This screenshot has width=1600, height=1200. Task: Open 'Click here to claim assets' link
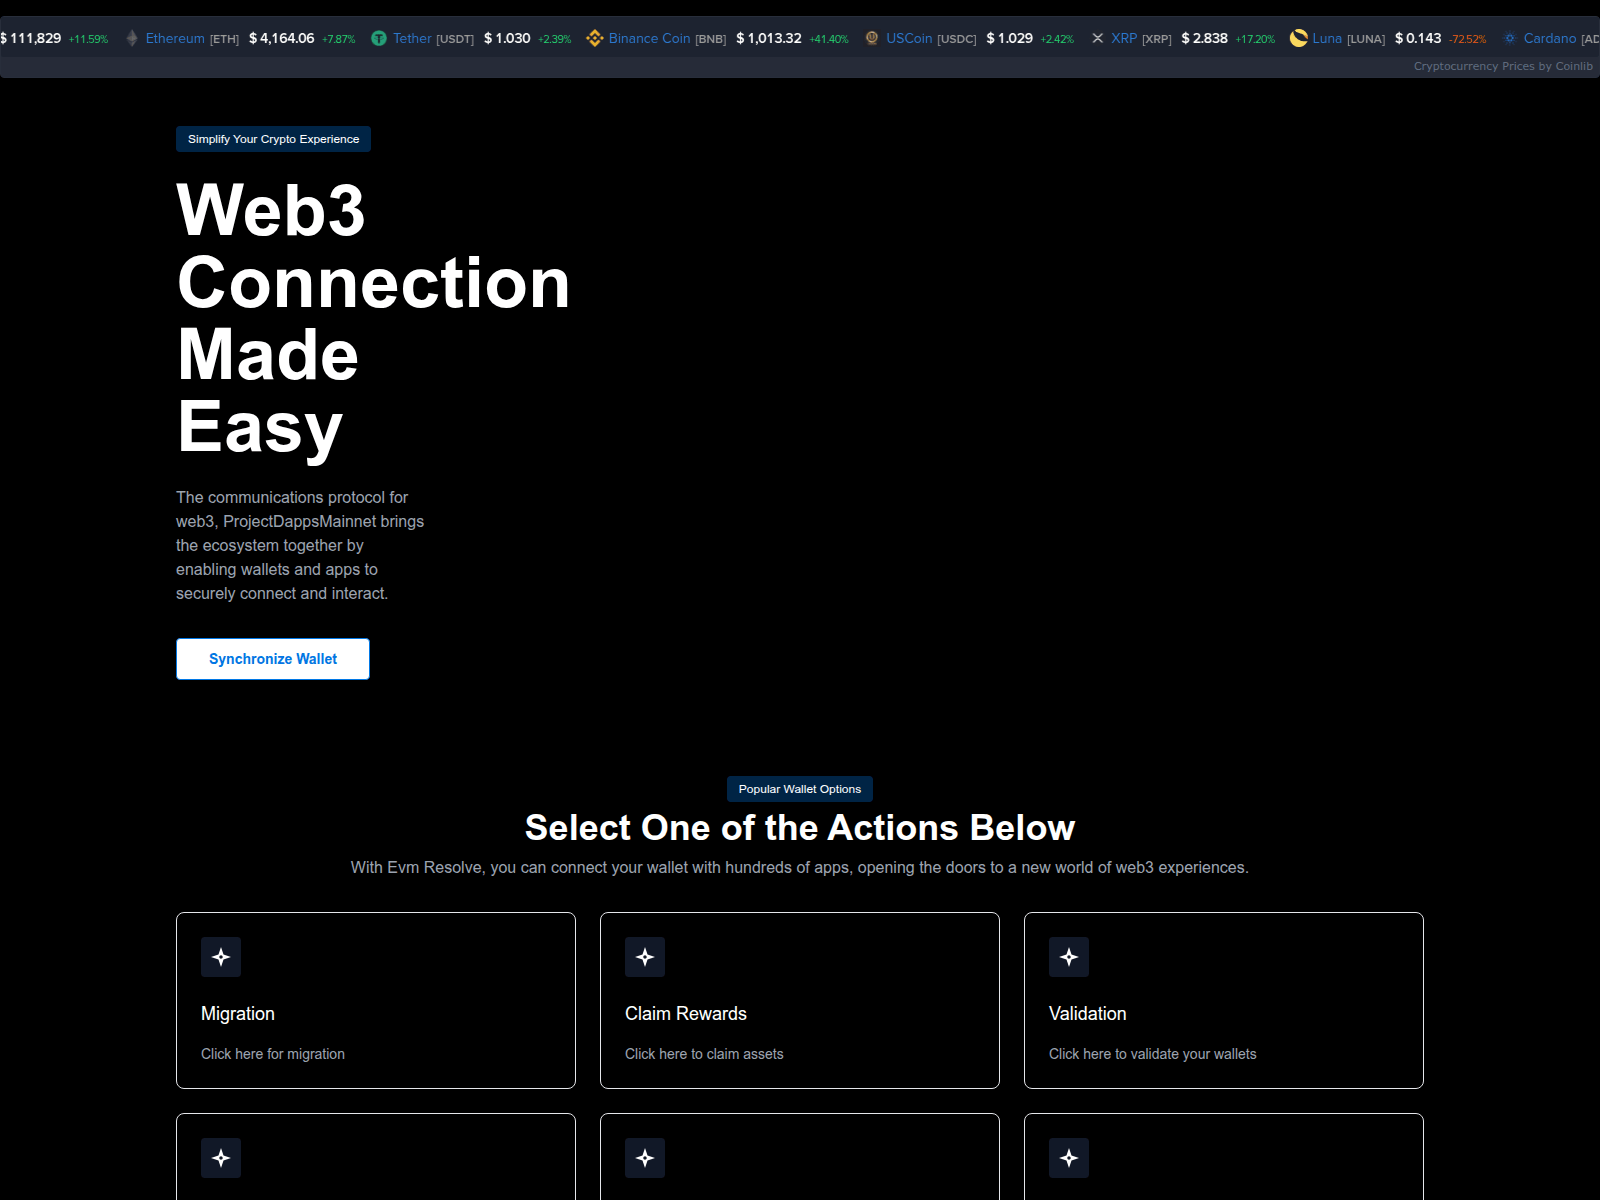pyautogui.click(x=703, y=1053)
